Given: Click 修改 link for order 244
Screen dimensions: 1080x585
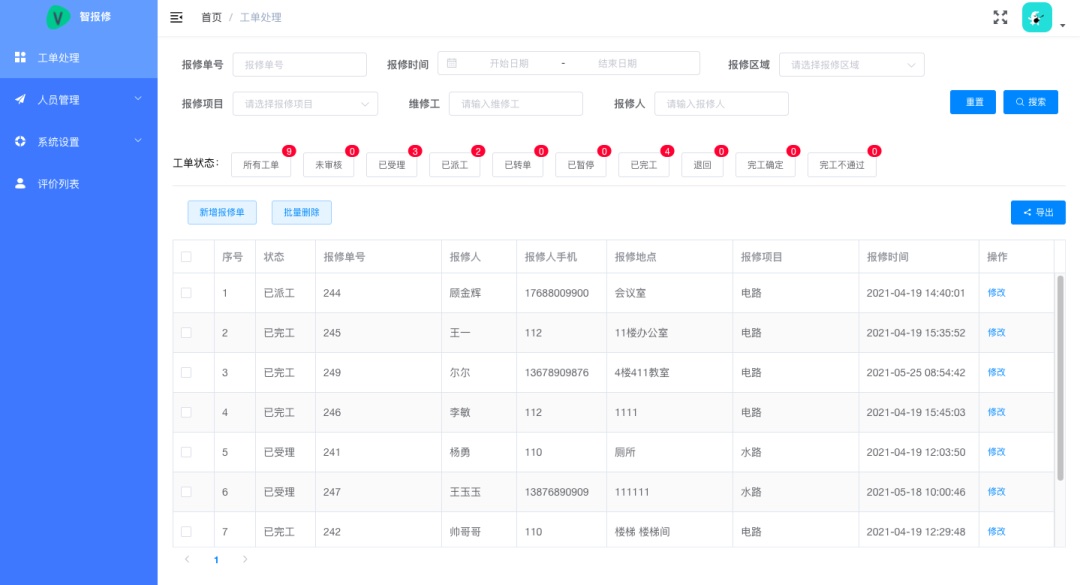Looking at the screenshot, I should click(x=996, y=293).
